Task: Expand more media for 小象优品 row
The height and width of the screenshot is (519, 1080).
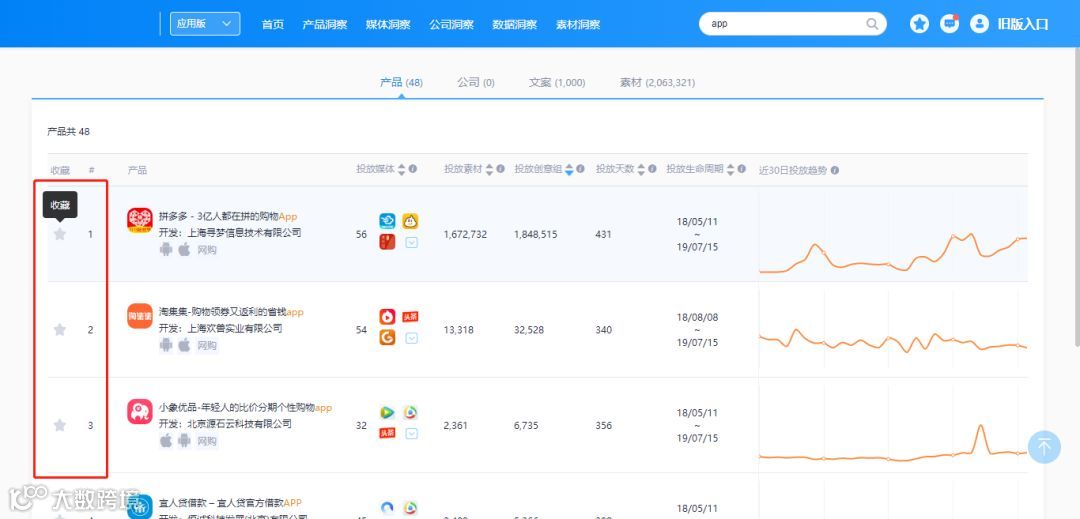Action: [411, 434]
